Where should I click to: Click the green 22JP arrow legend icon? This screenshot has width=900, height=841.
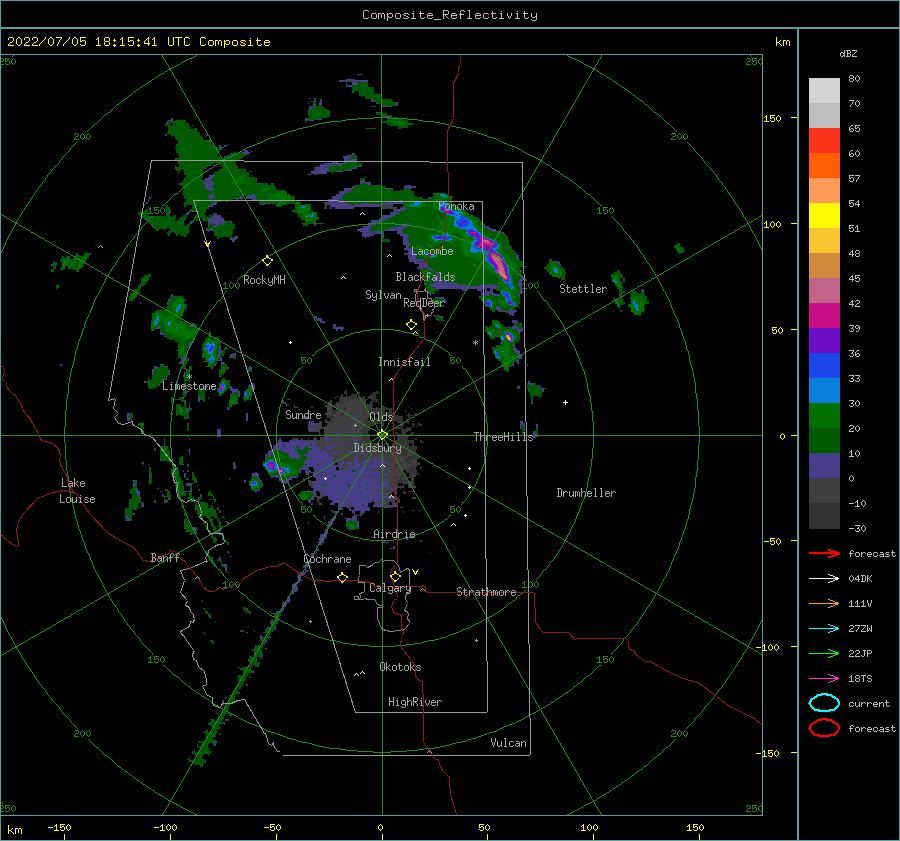pyautogui.click(x=824, y=653)
